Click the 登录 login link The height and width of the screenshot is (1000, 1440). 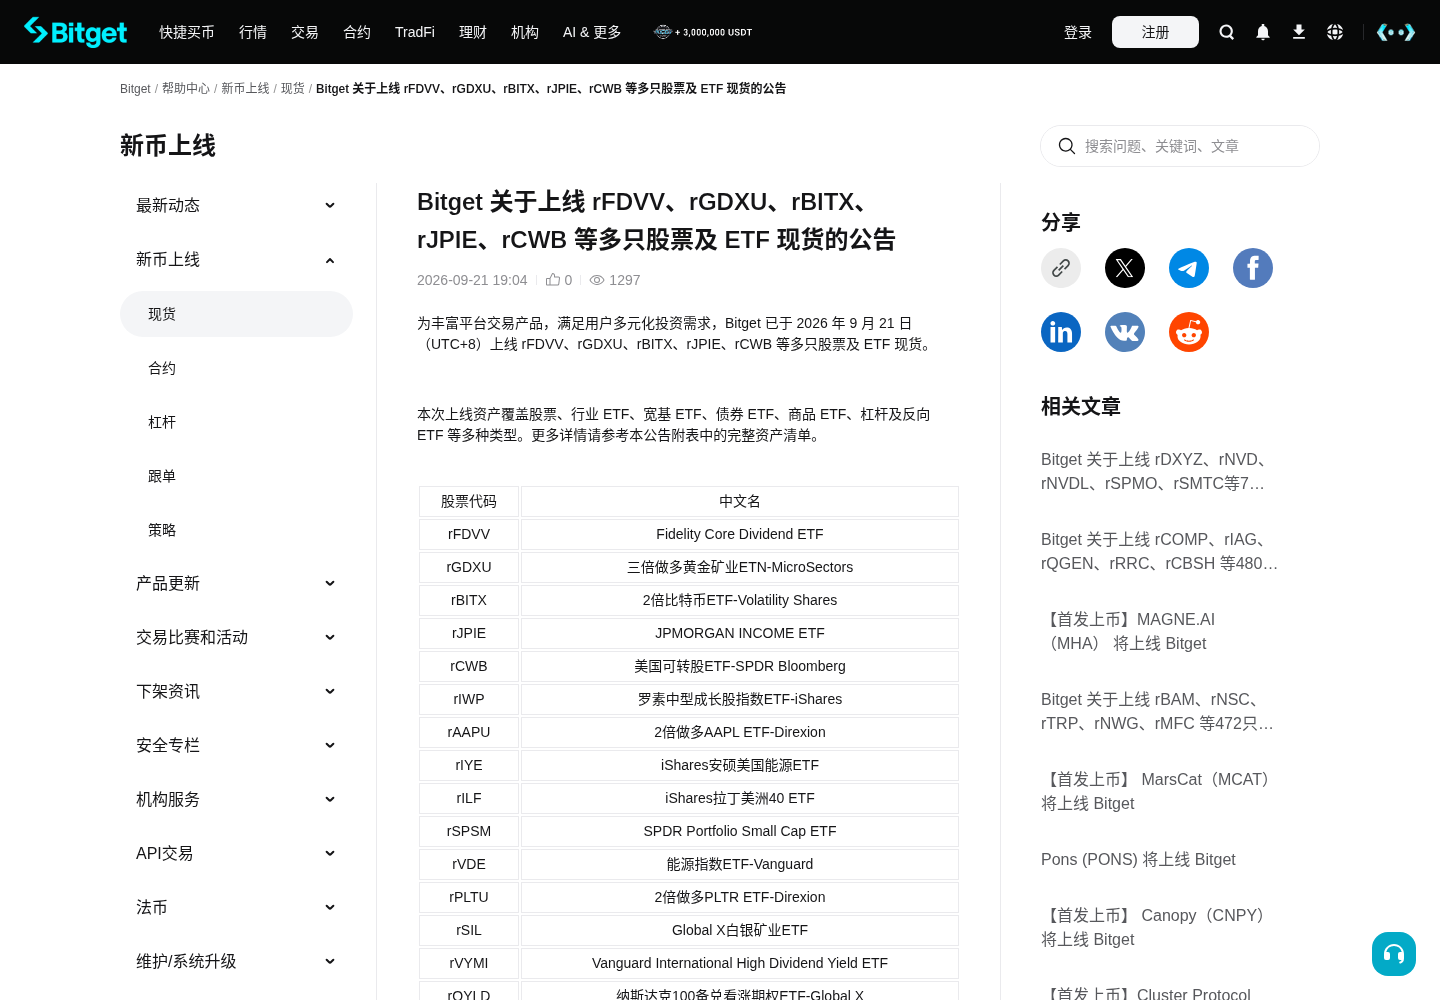[1078, 32]
